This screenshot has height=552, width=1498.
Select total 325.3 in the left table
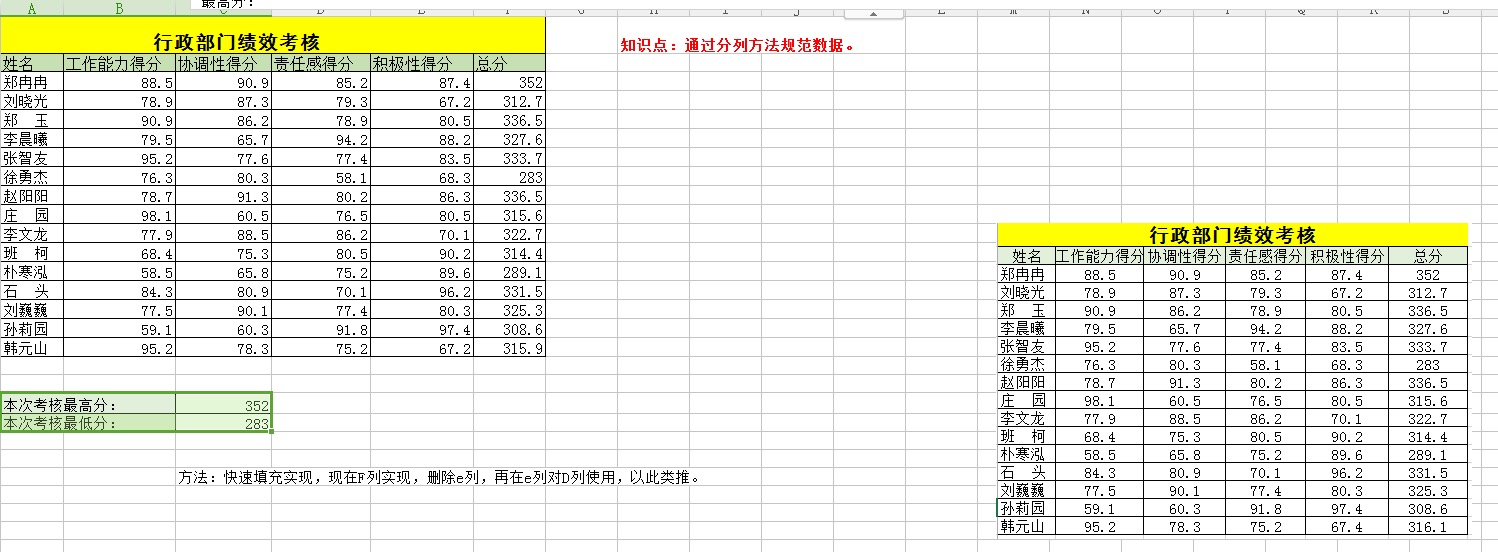click(510, 311)
